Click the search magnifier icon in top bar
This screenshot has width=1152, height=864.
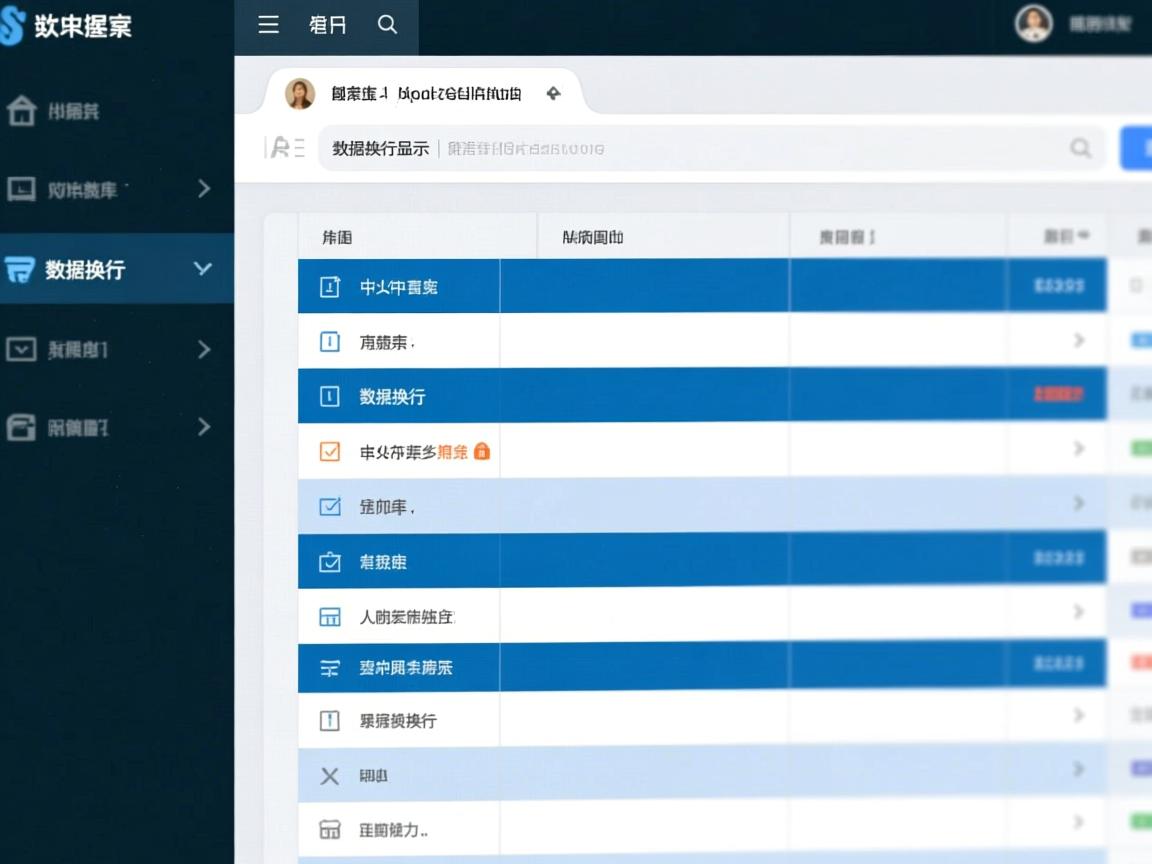click(387, 27)
